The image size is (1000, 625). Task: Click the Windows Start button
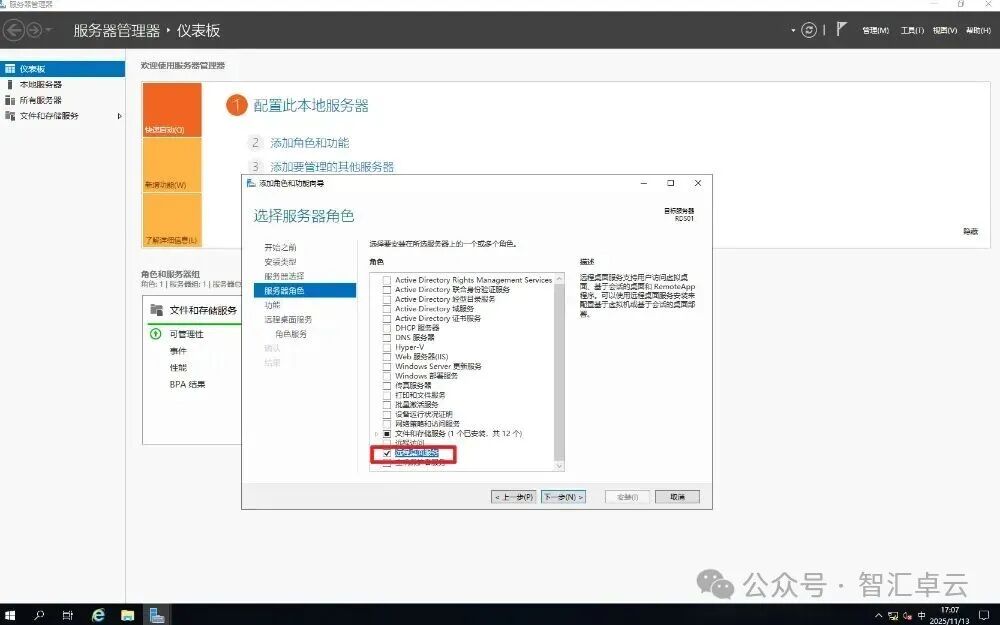[x=11, y=614]
